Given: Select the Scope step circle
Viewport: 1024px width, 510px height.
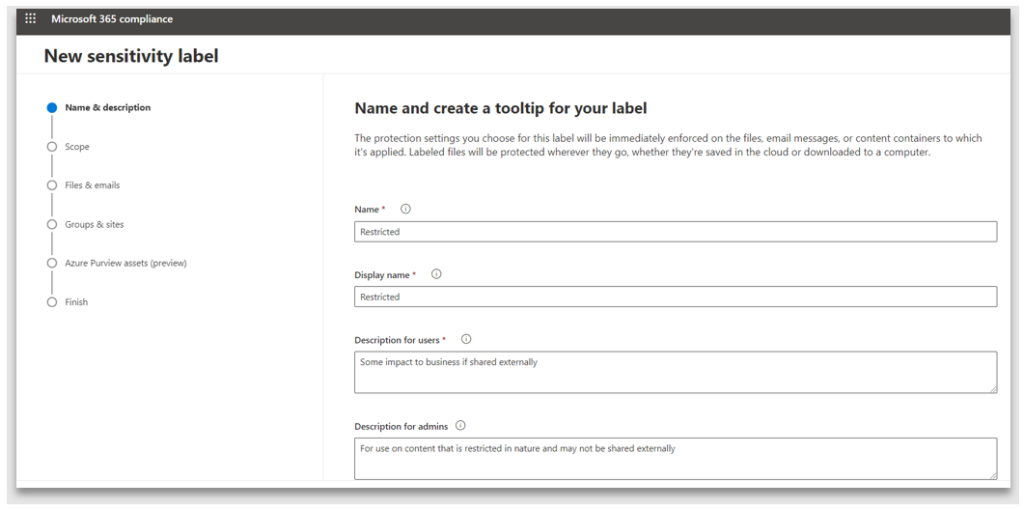Looking at the screenshot, I should (52, 147).
